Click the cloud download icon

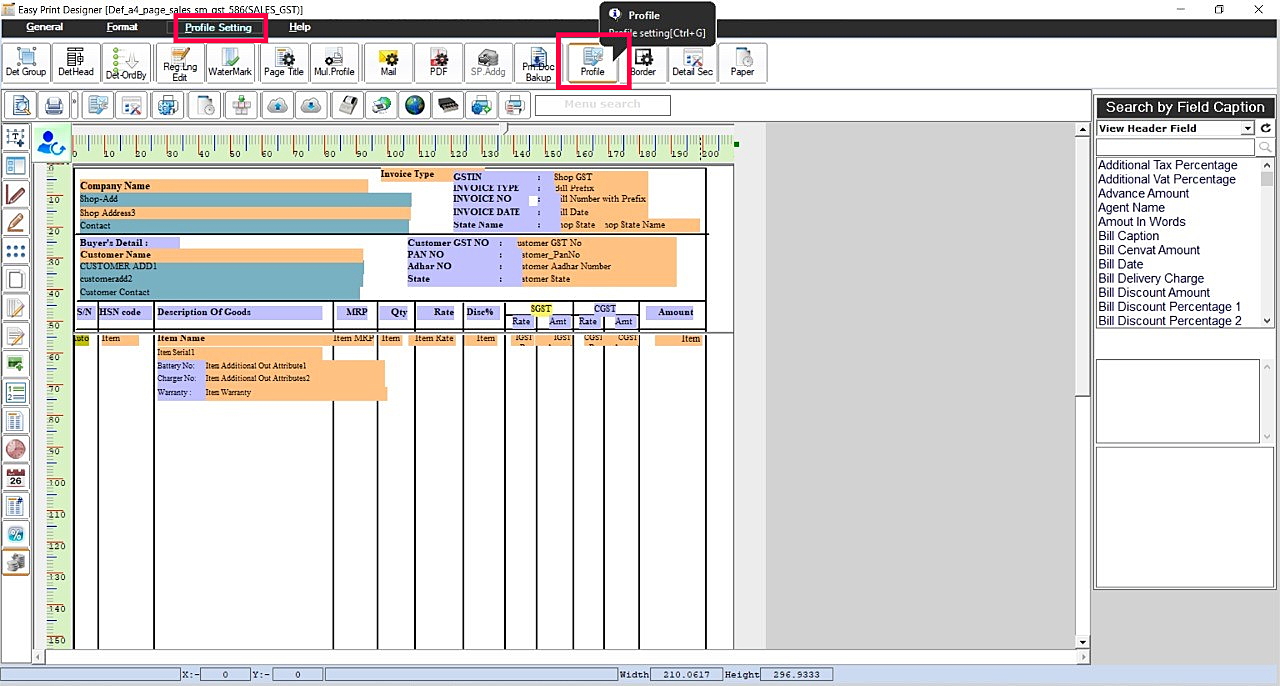point(311,104)
